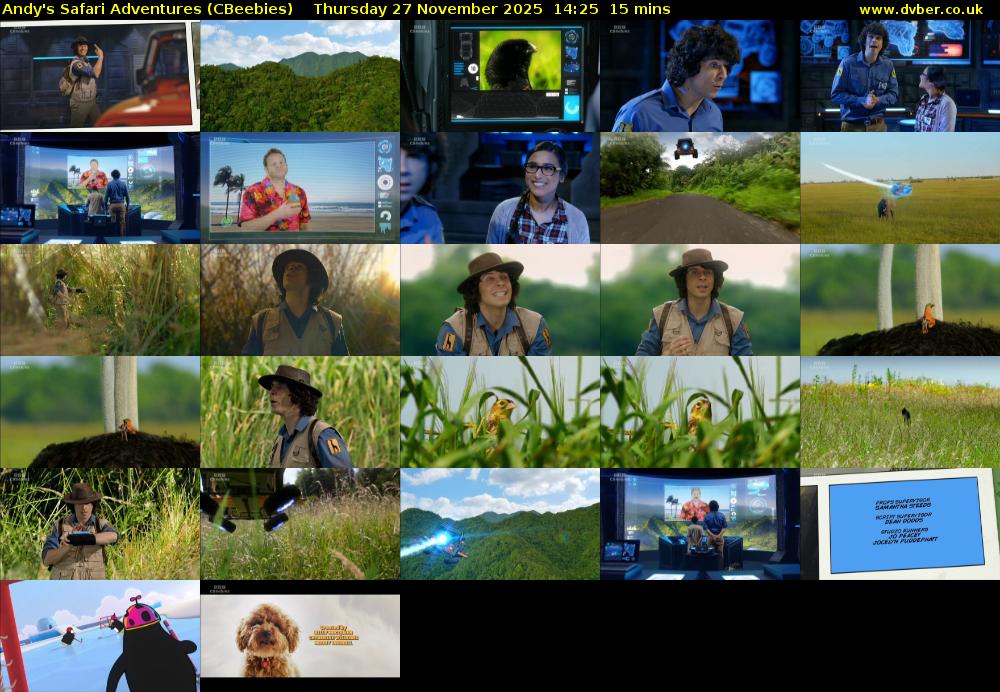The height and width of the screenshot is (692, 1000).
Task: Open the www.dvber.co.uk link
Action: pyautogui.click(x=920, y=9)
